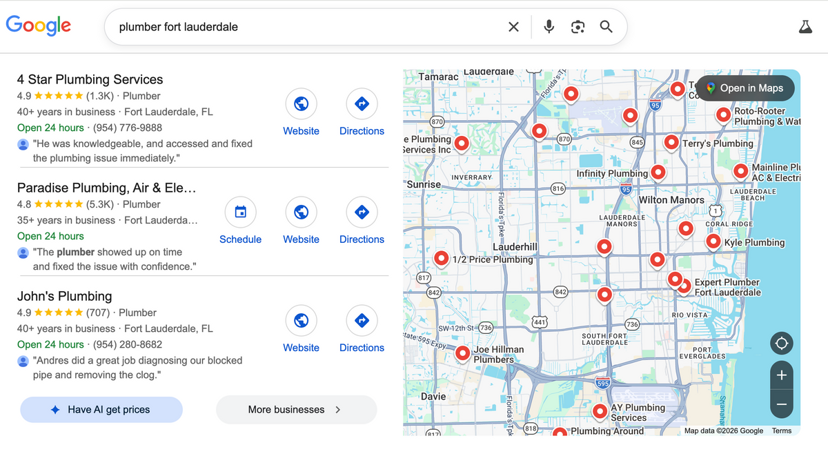
Task: Click the John's Plumbing (707) review count
Action: [x=98, y=312]
